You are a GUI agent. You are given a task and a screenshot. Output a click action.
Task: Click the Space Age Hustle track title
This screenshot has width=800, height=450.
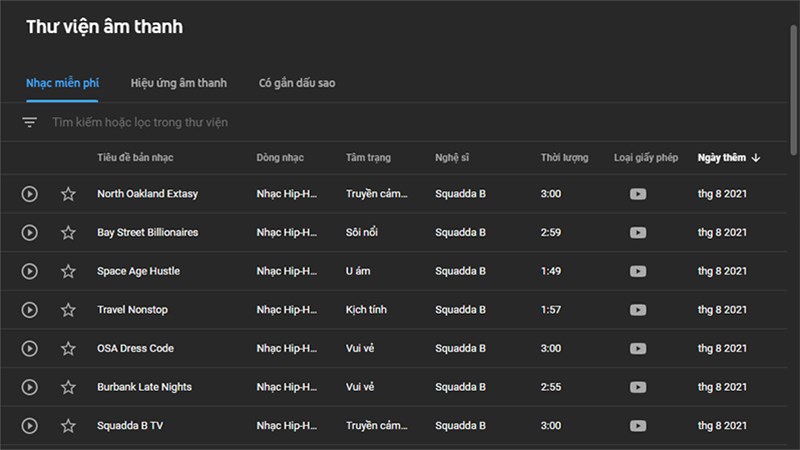coord(138,271)
